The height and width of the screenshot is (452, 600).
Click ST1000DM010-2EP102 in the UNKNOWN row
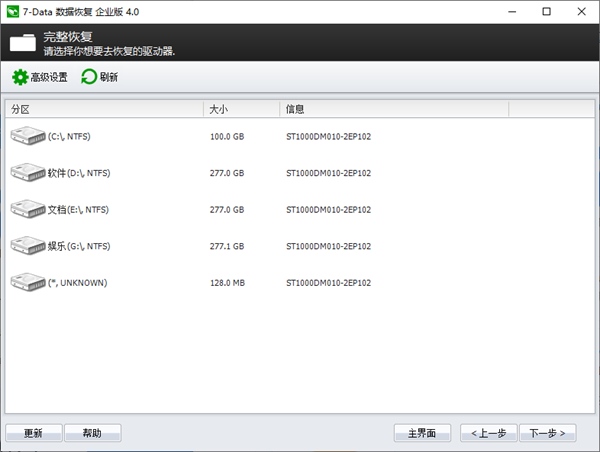pyautogui.click(x=329, y=283)
